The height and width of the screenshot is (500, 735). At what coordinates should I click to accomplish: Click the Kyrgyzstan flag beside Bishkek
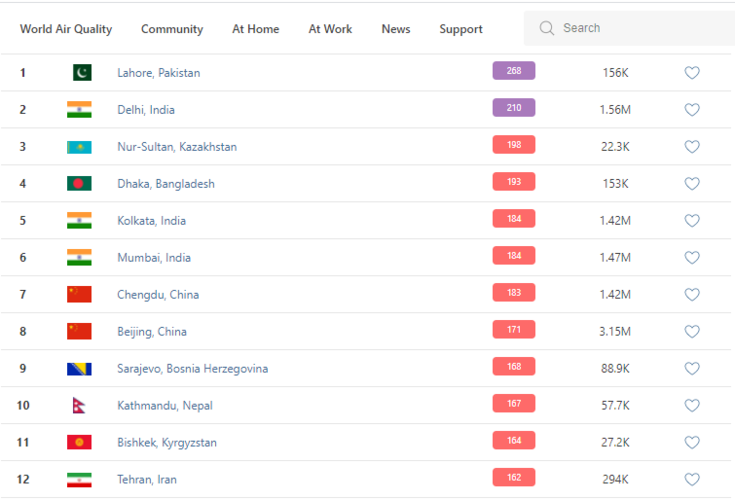coord(79,443)
